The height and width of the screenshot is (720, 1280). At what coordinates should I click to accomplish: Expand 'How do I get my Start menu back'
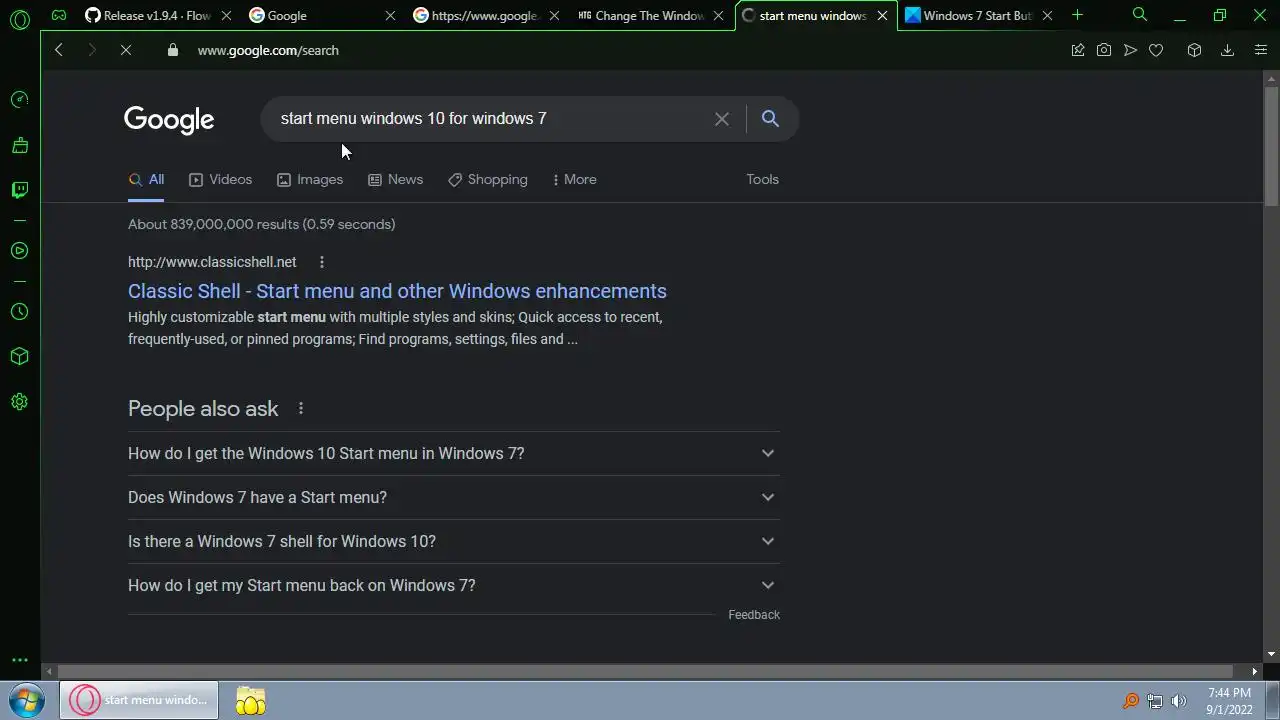(454, 585)
